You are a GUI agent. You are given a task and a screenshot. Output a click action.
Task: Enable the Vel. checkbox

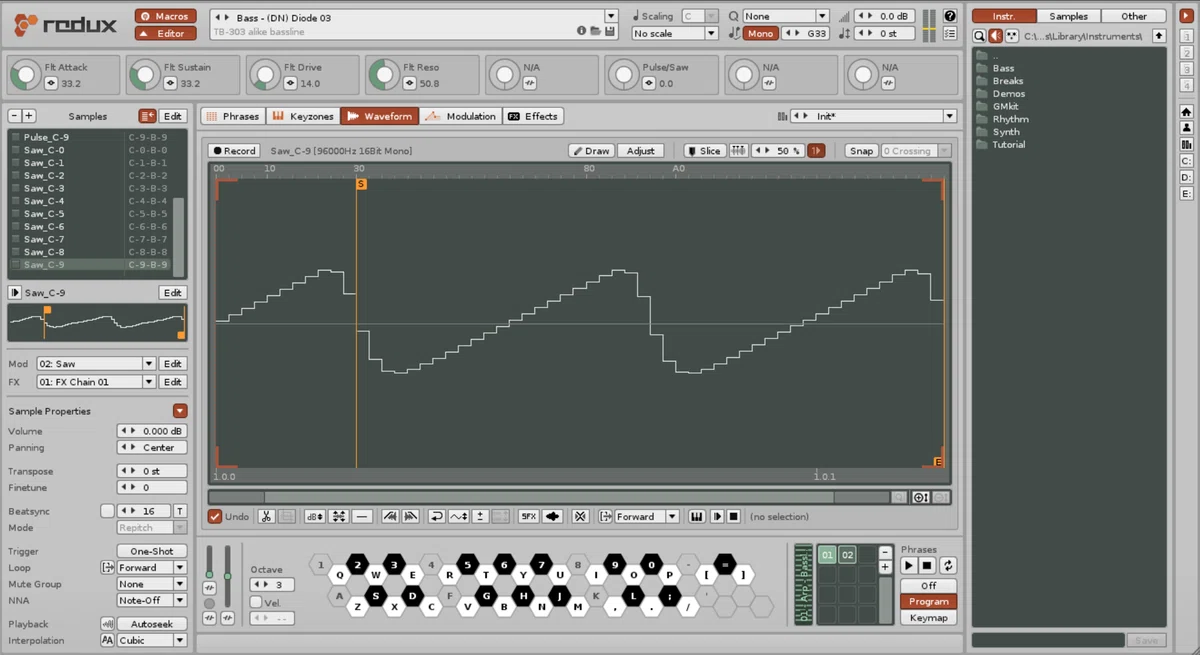click(x=256, y=602)
